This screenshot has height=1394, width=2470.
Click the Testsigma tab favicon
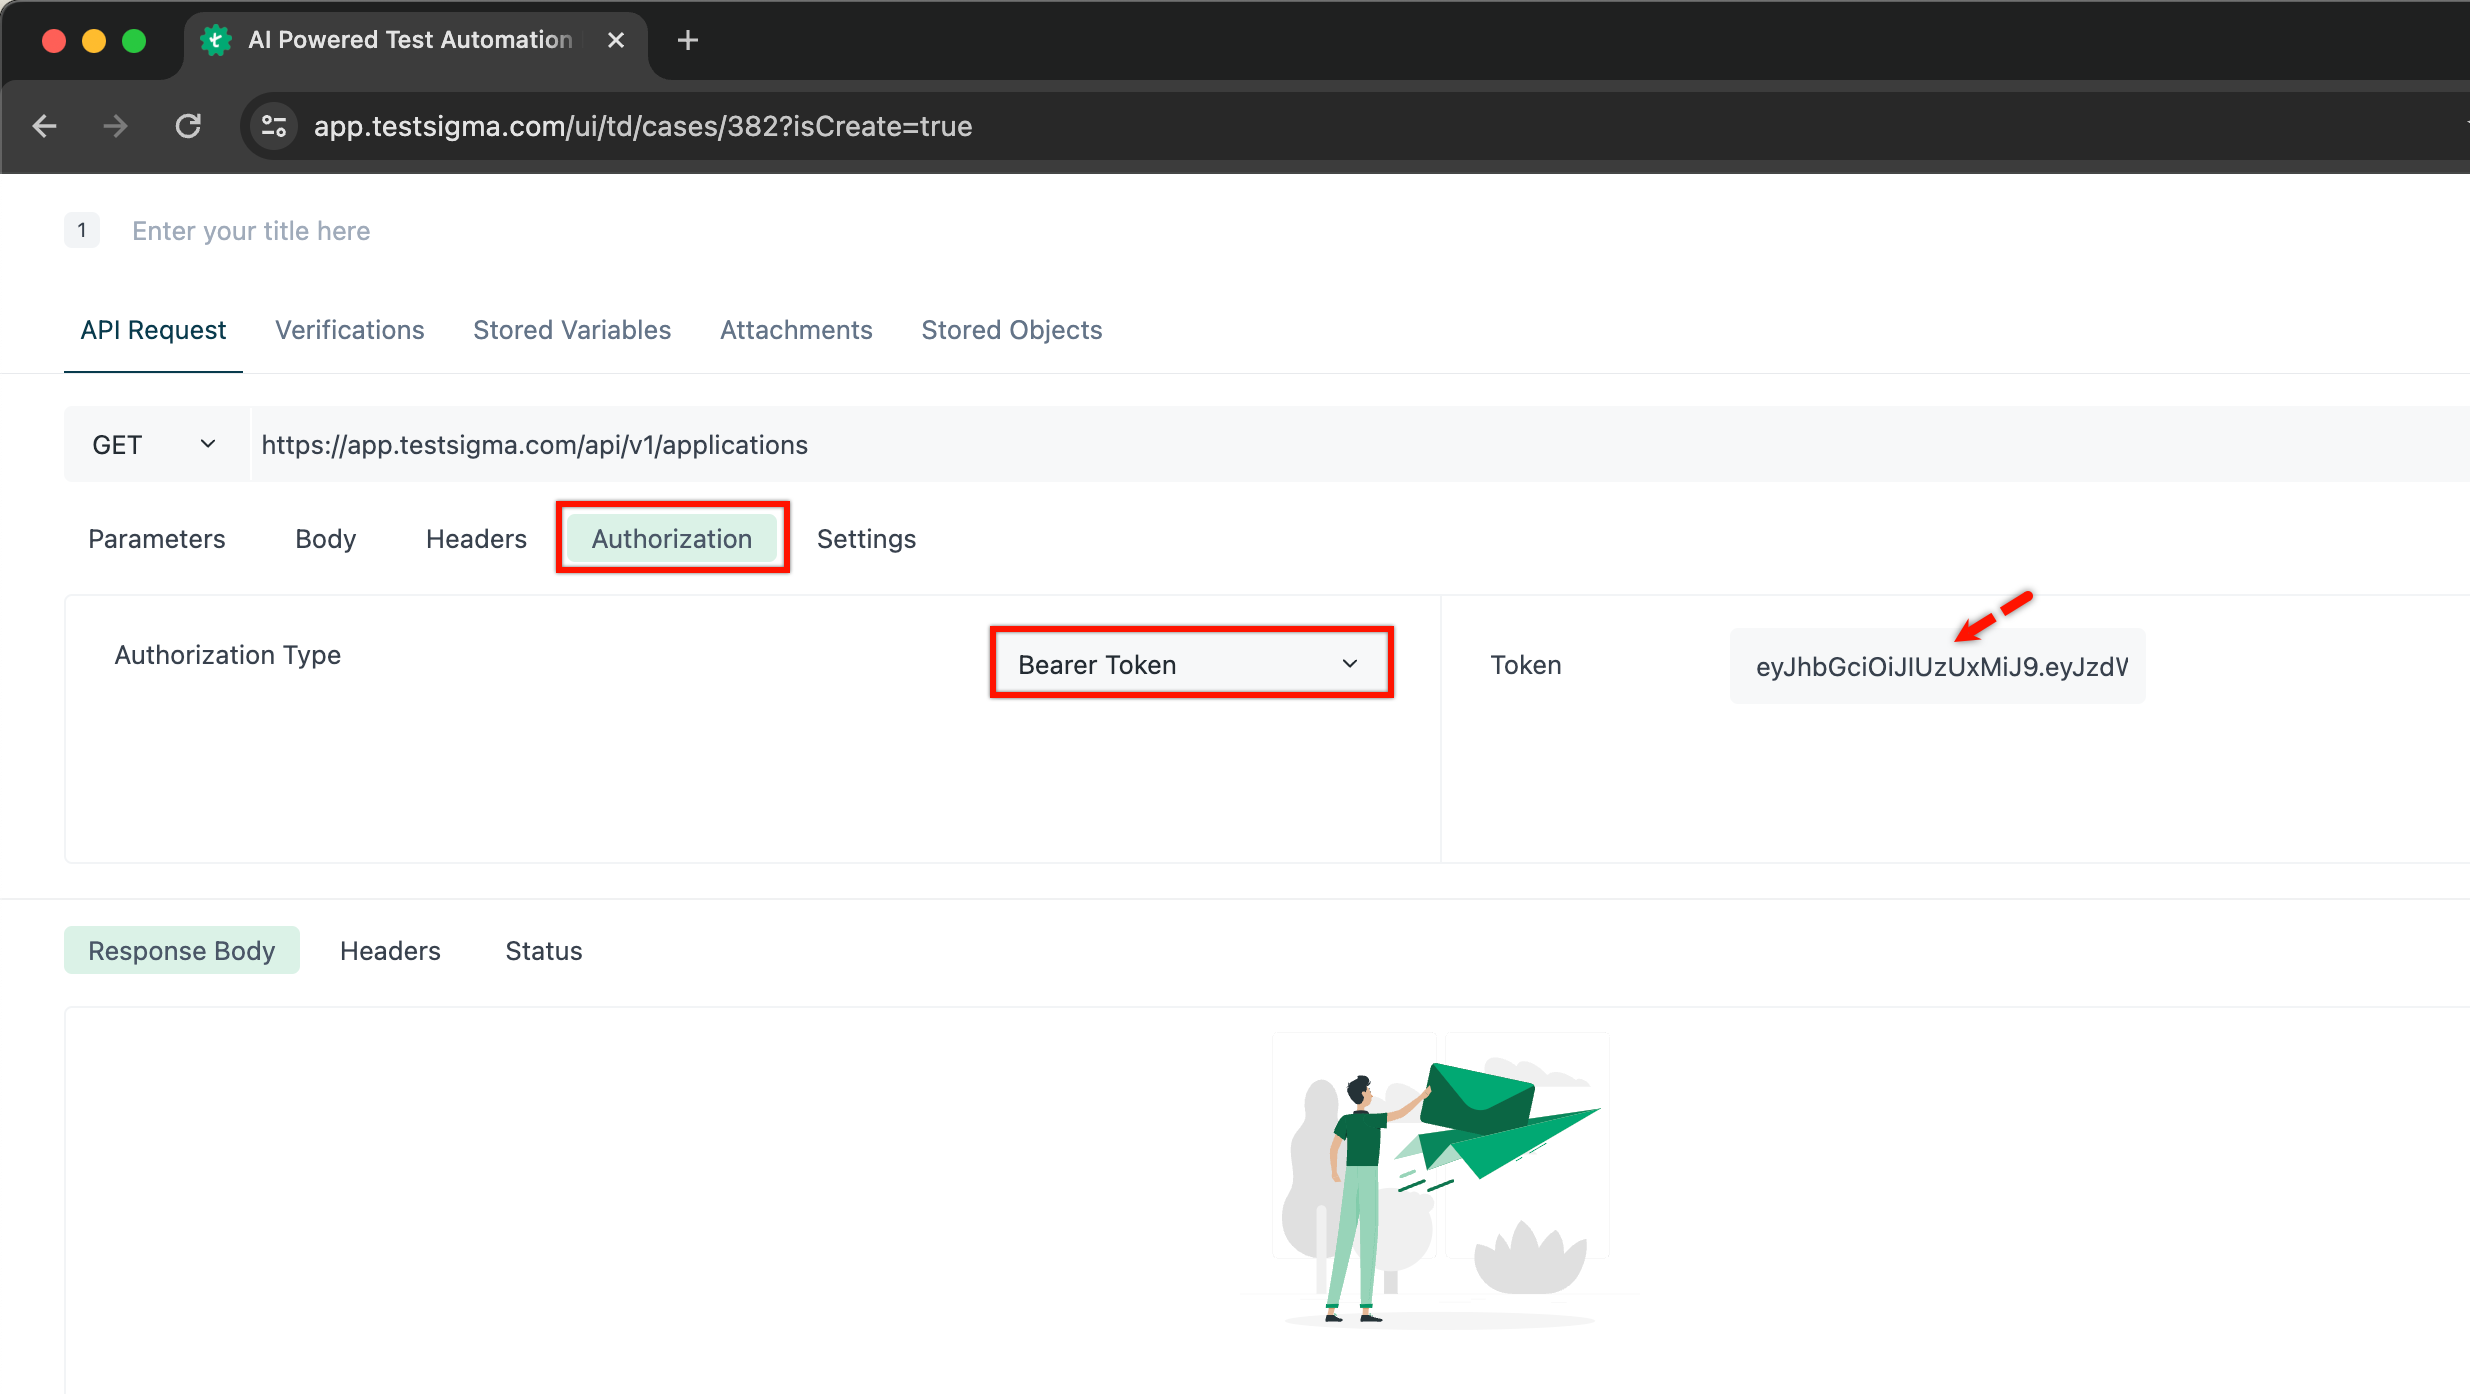[x=216, y=40]
